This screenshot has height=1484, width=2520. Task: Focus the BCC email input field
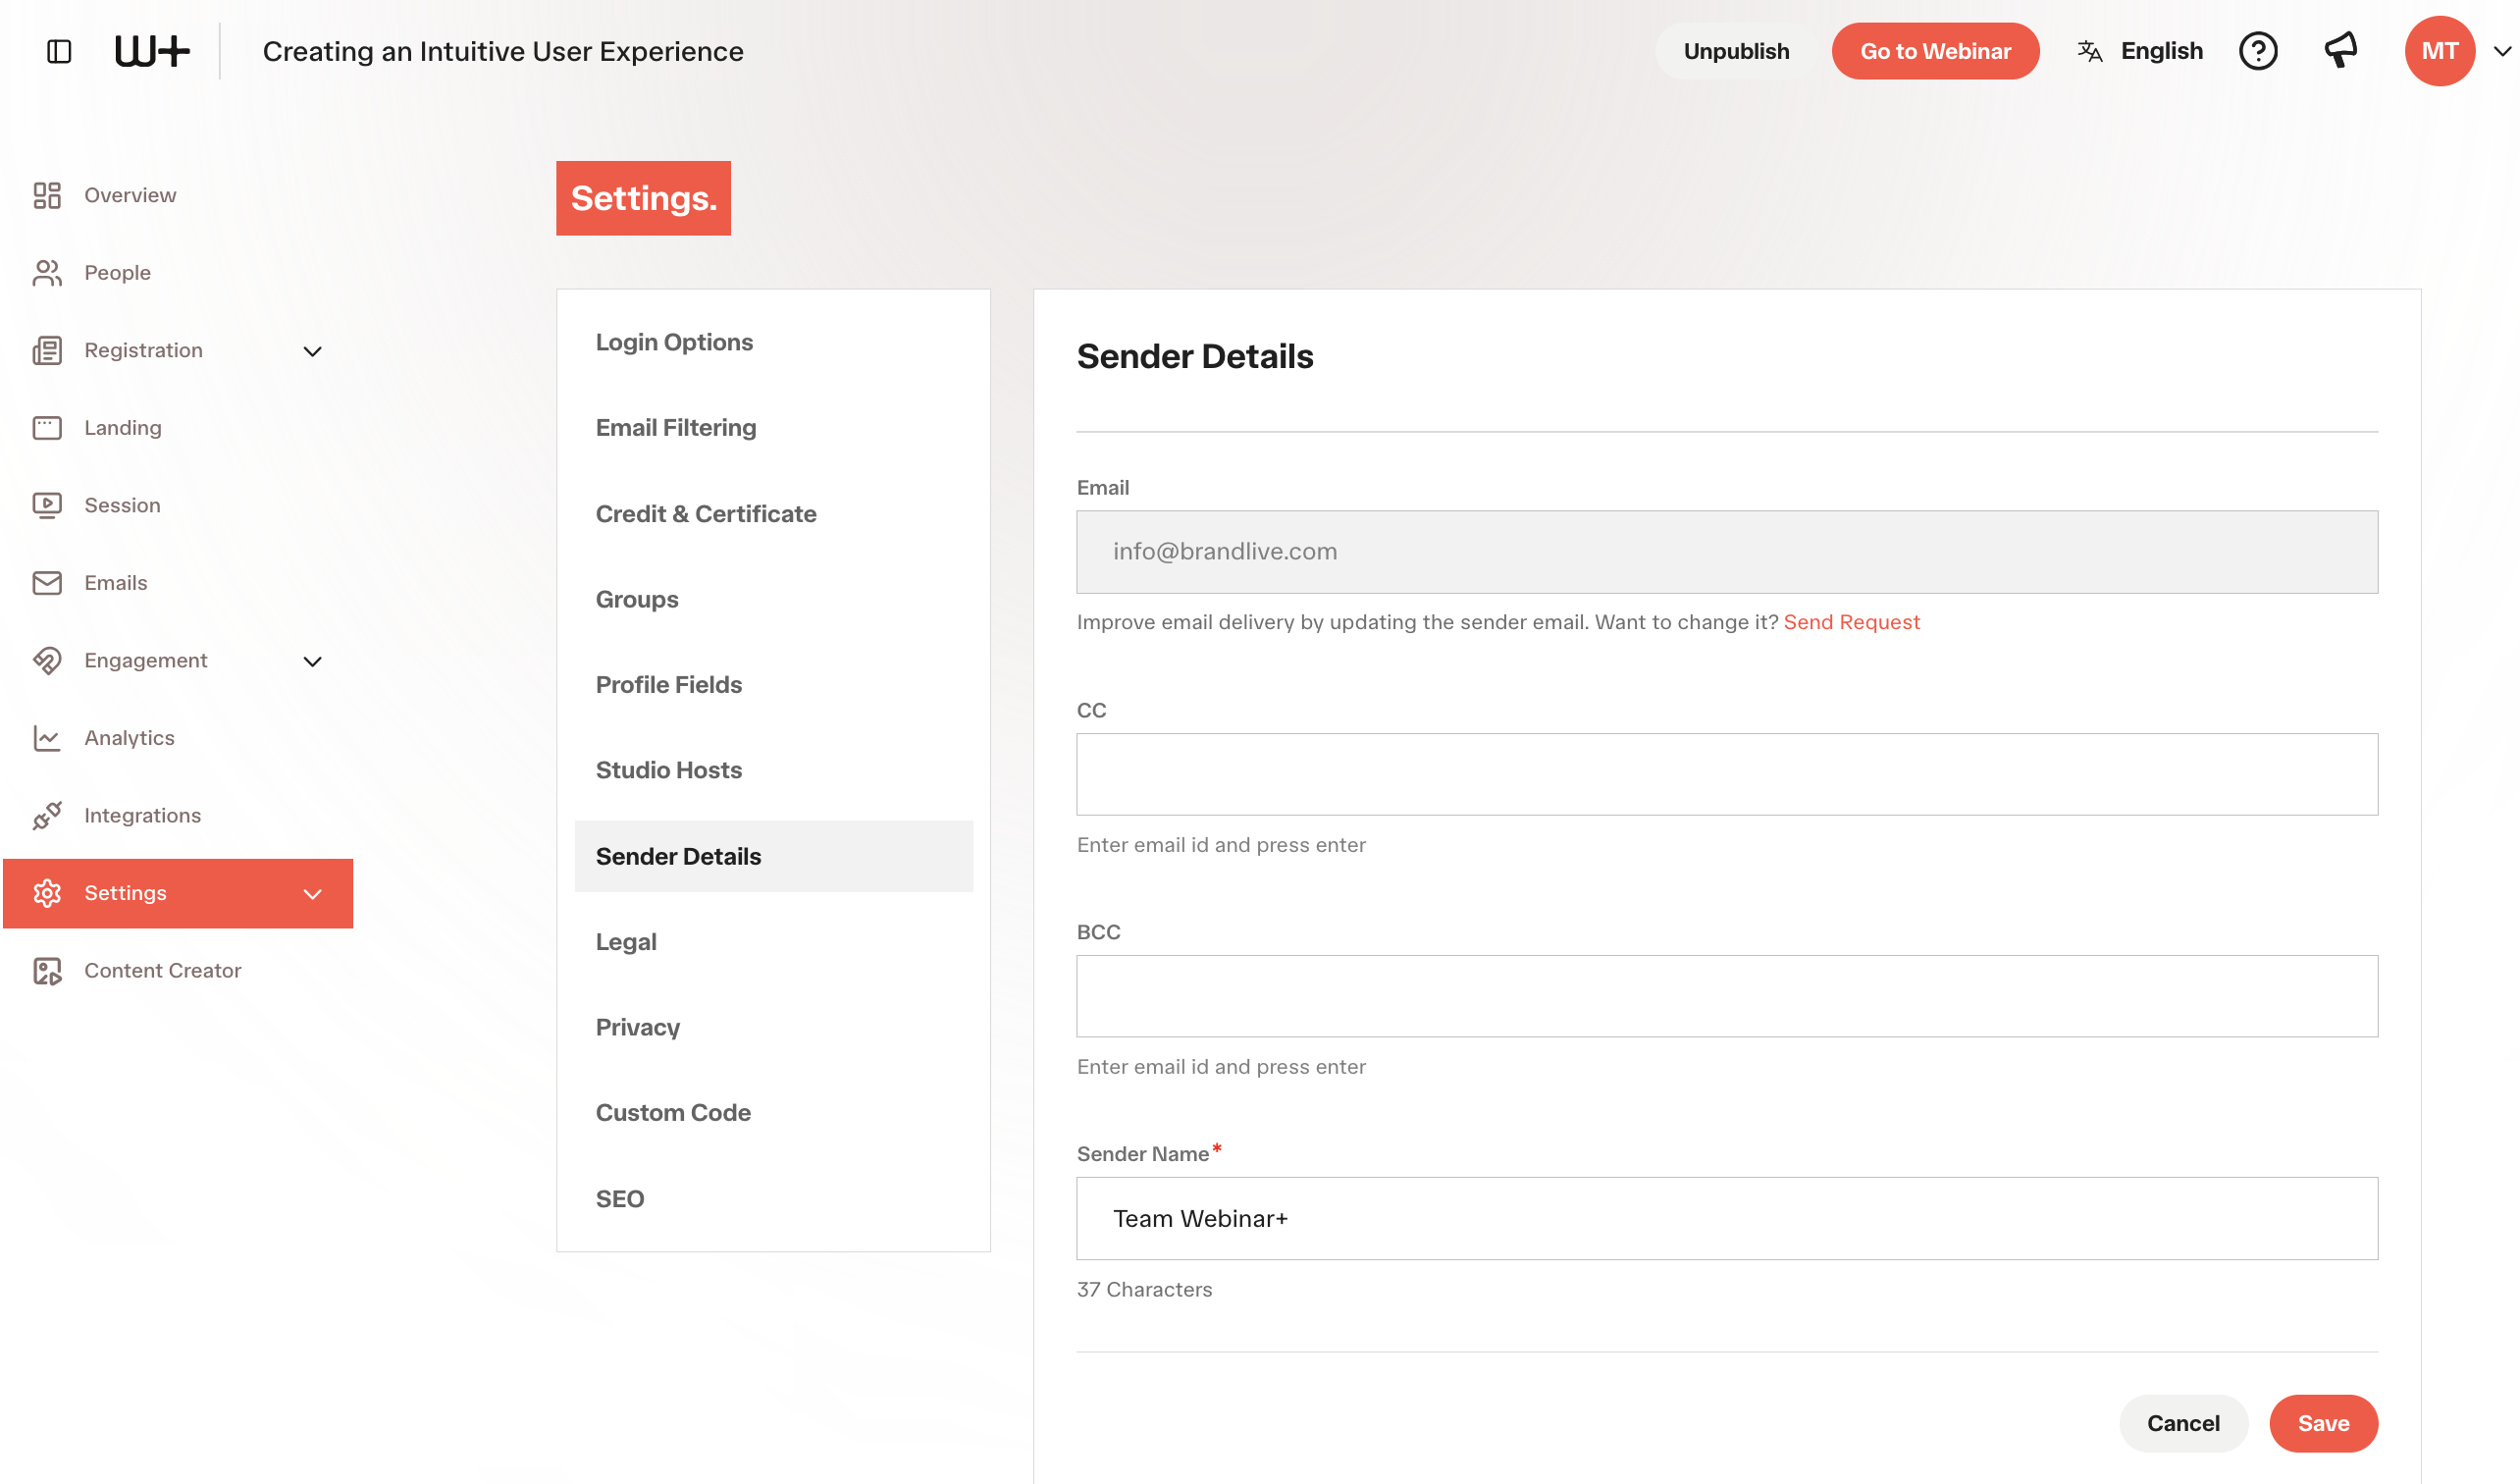pos(1727,996)
